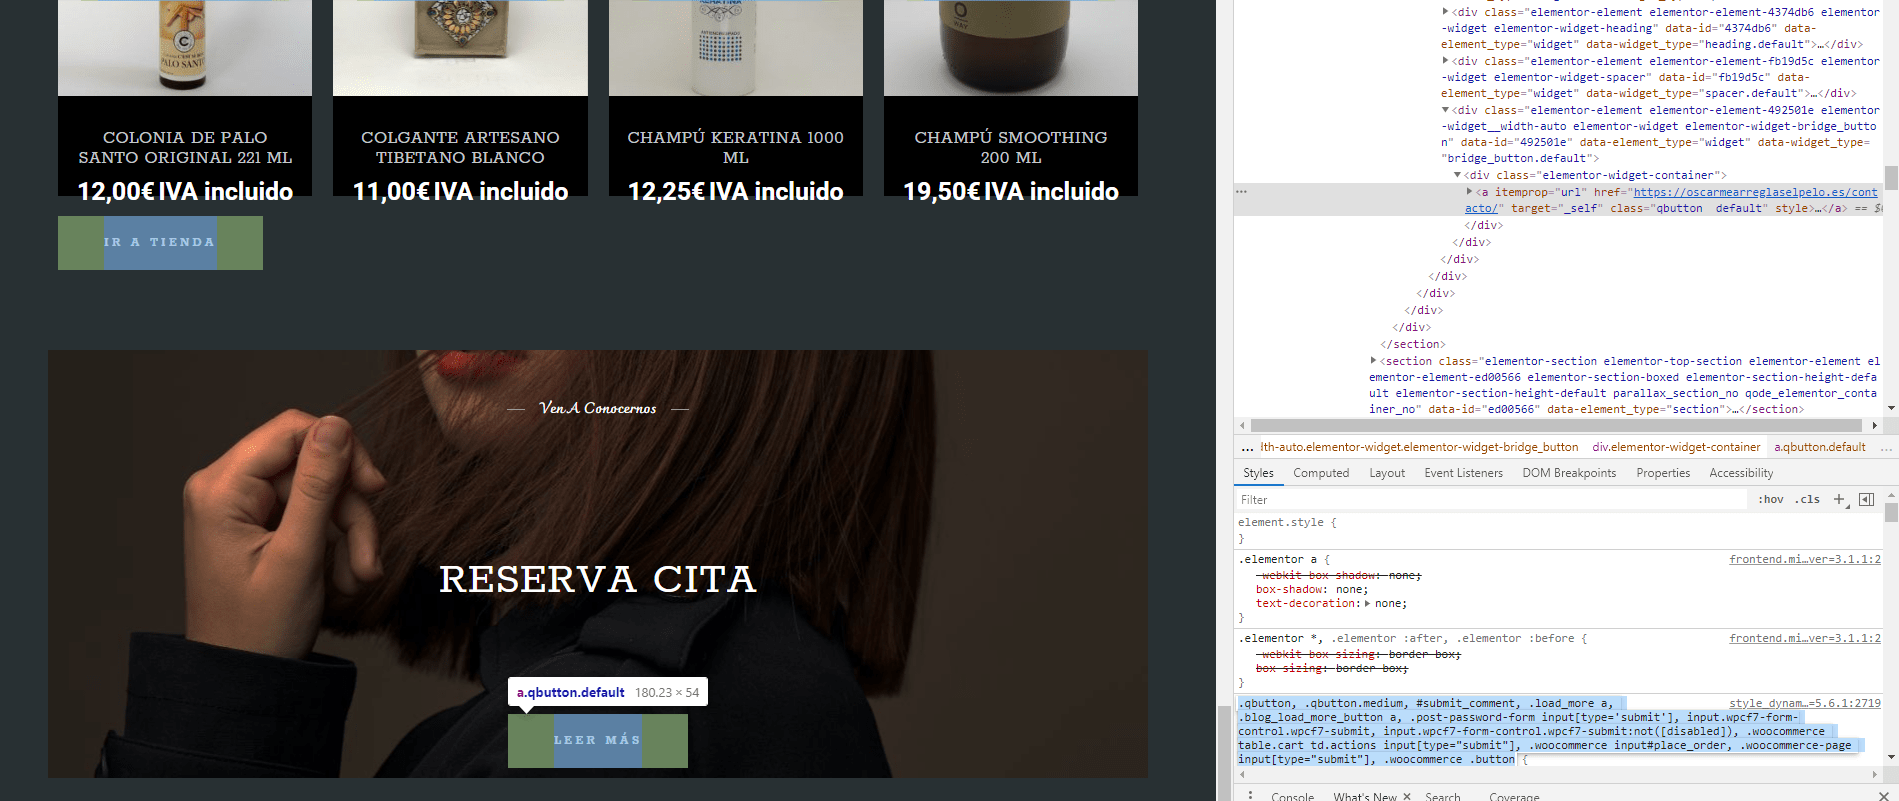Select the elementor-widget-bridge_button breadcrumb
The image size is (1899, 801).
[x=1419, y=448]
